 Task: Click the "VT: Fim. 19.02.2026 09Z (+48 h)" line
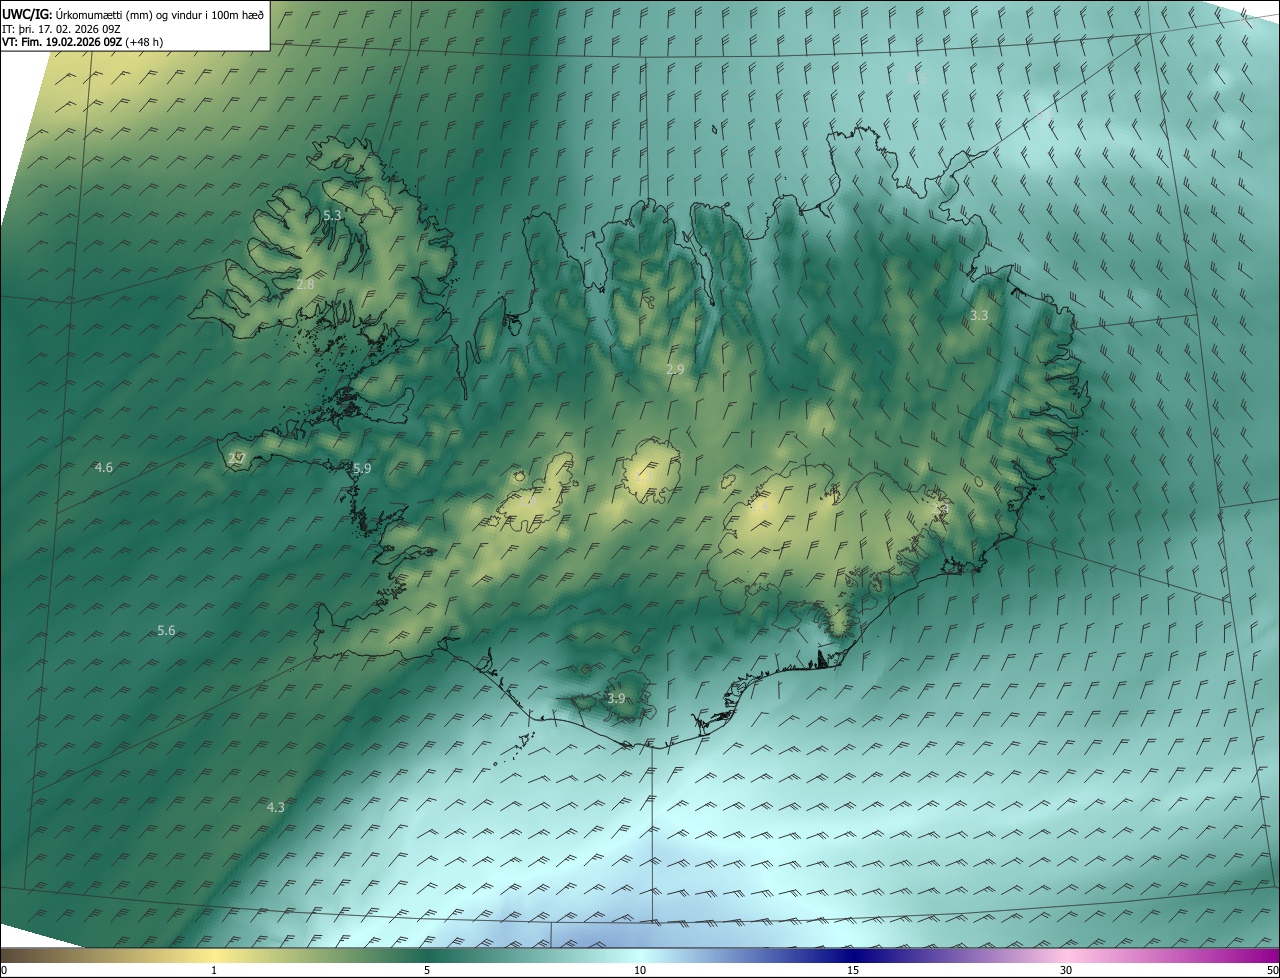pos(83,42)
